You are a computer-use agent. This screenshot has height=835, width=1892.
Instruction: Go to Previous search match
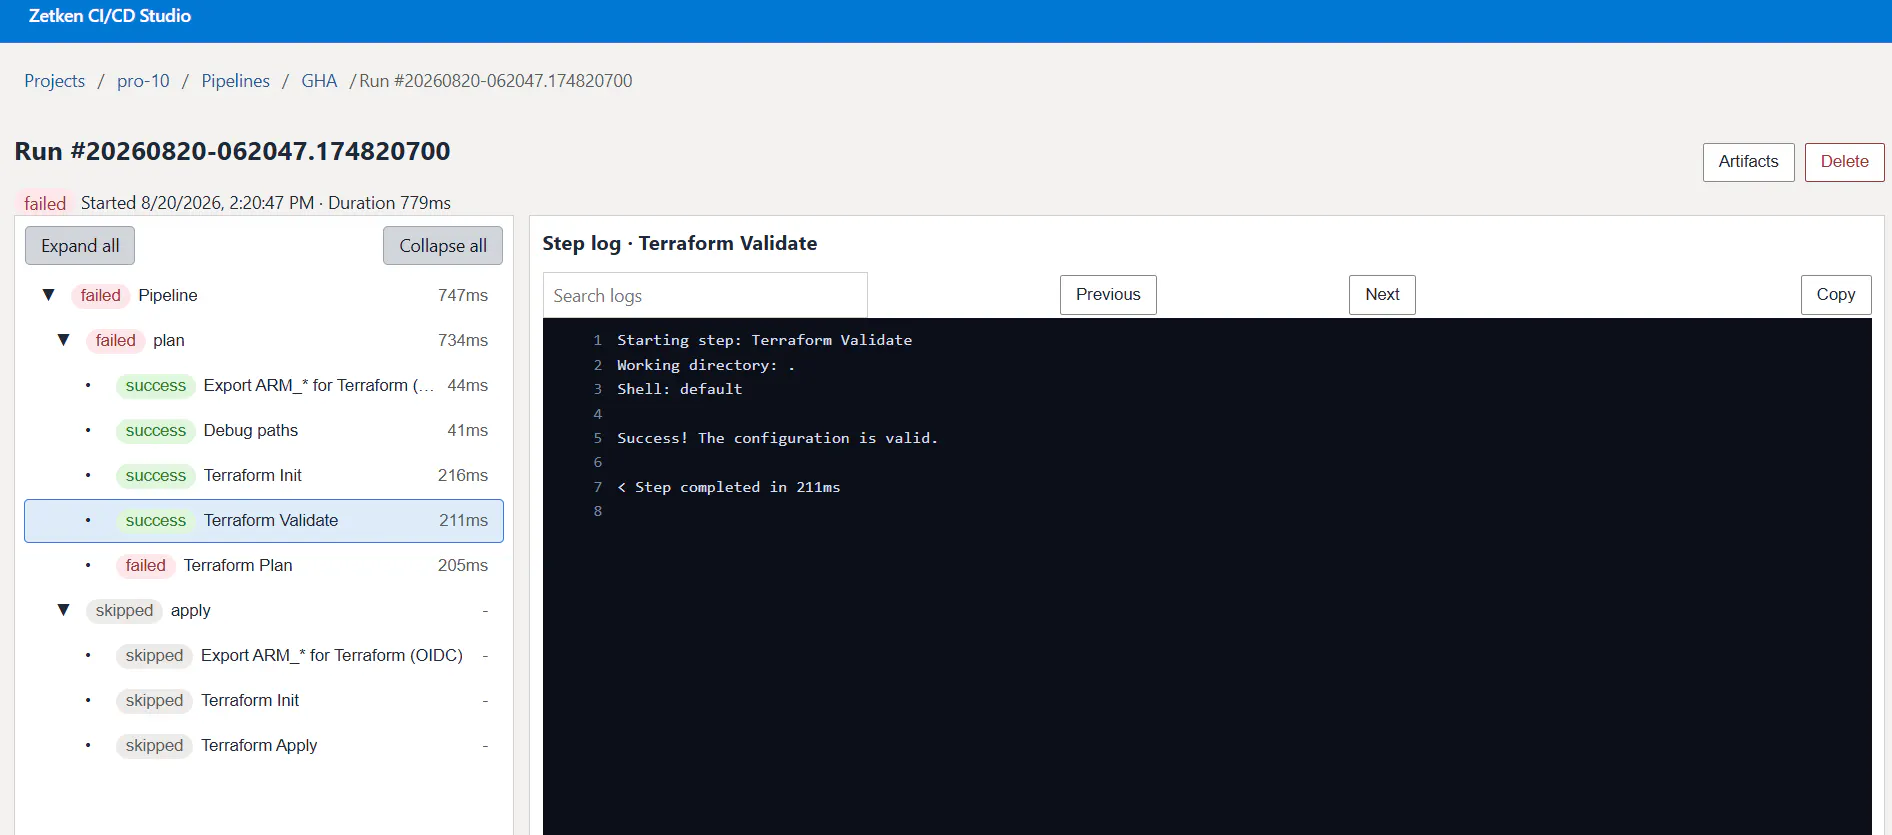[1108, 295]
